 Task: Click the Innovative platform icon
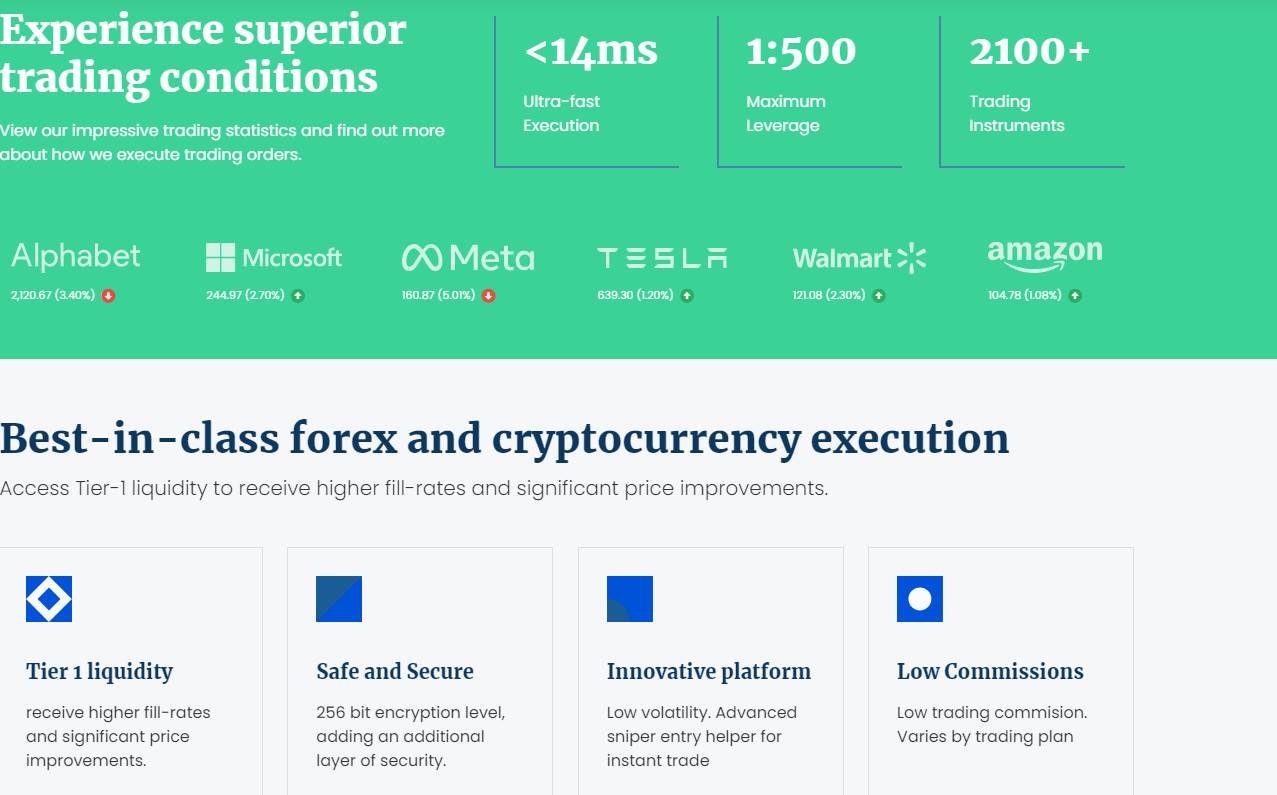click(x=630, y=599)
